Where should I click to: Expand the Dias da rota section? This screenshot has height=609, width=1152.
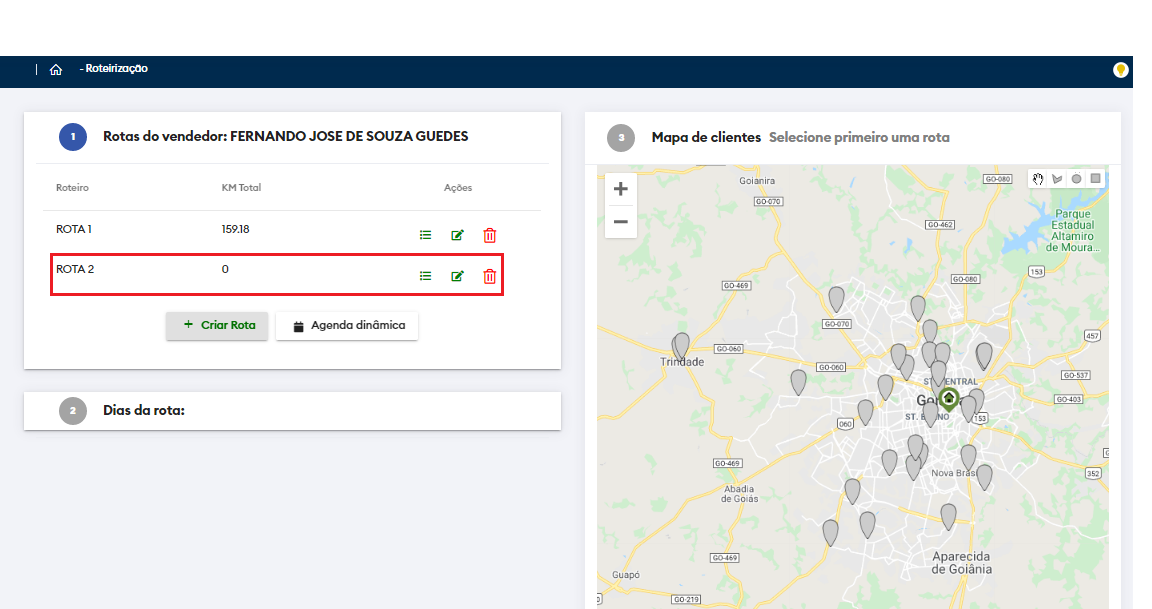coord(144,410)
